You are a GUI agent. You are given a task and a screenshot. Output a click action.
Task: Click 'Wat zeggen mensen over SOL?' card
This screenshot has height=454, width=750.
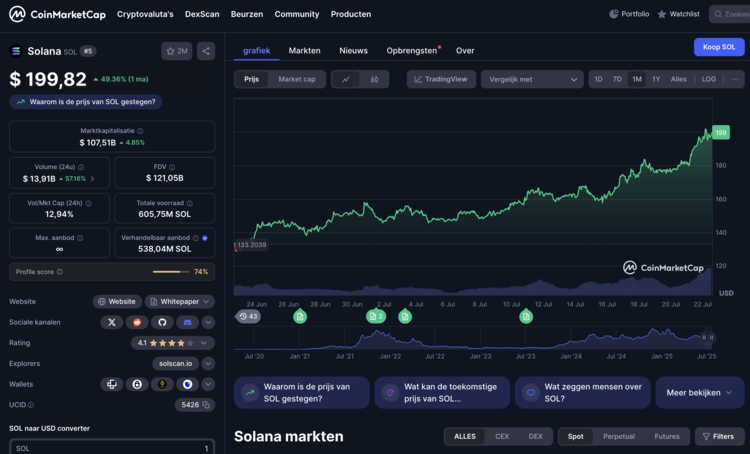click(583, 393)
